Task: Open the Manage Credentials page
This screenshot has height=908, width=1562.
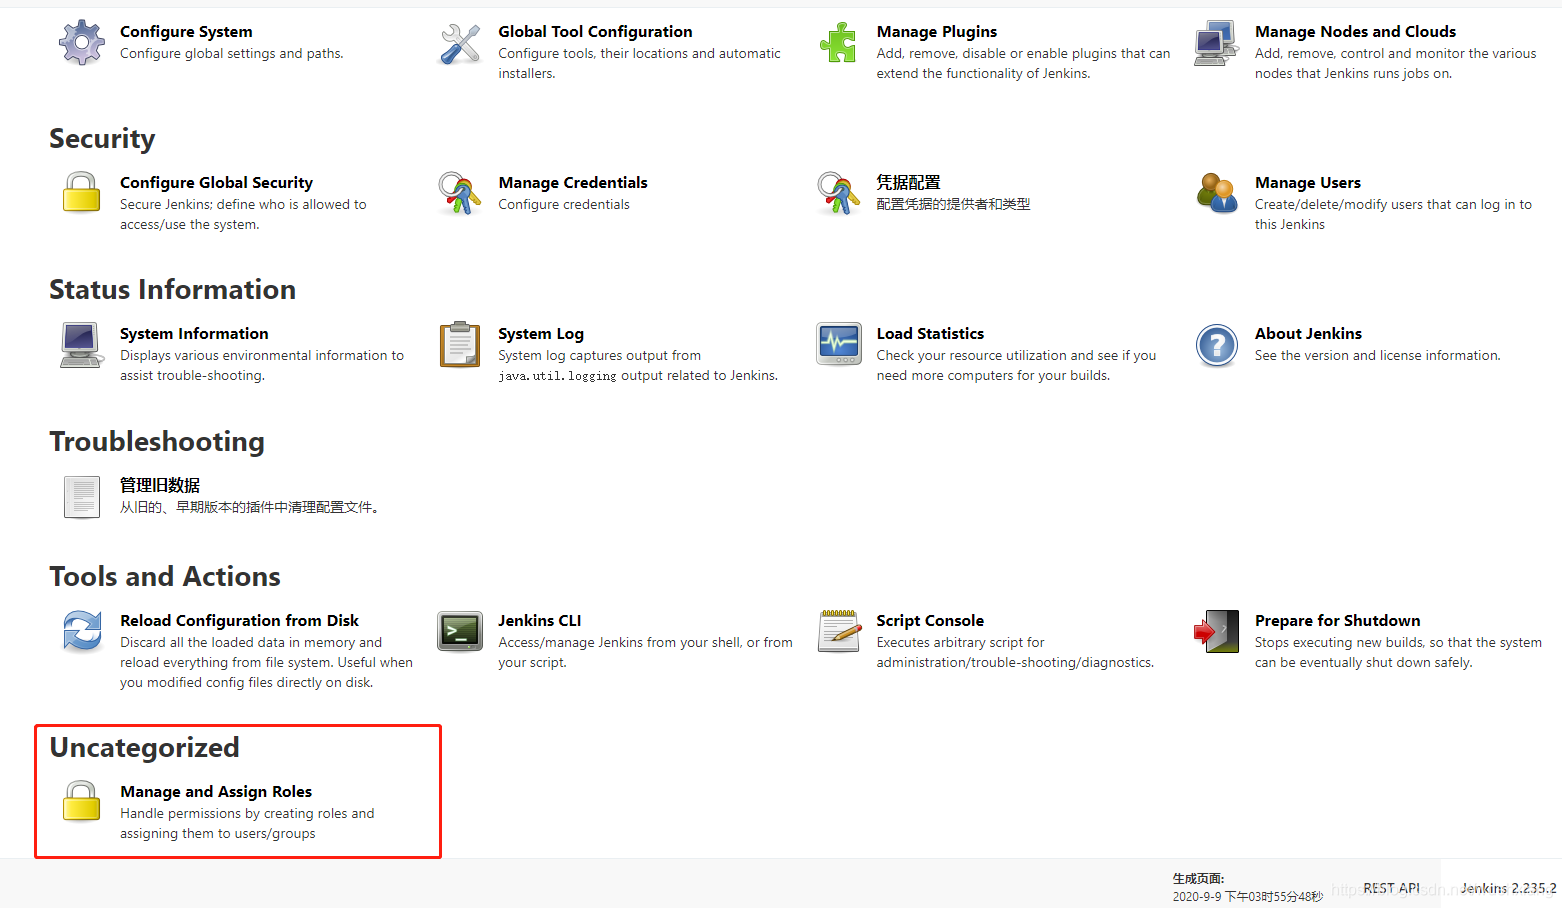Action: pos(573,183)
